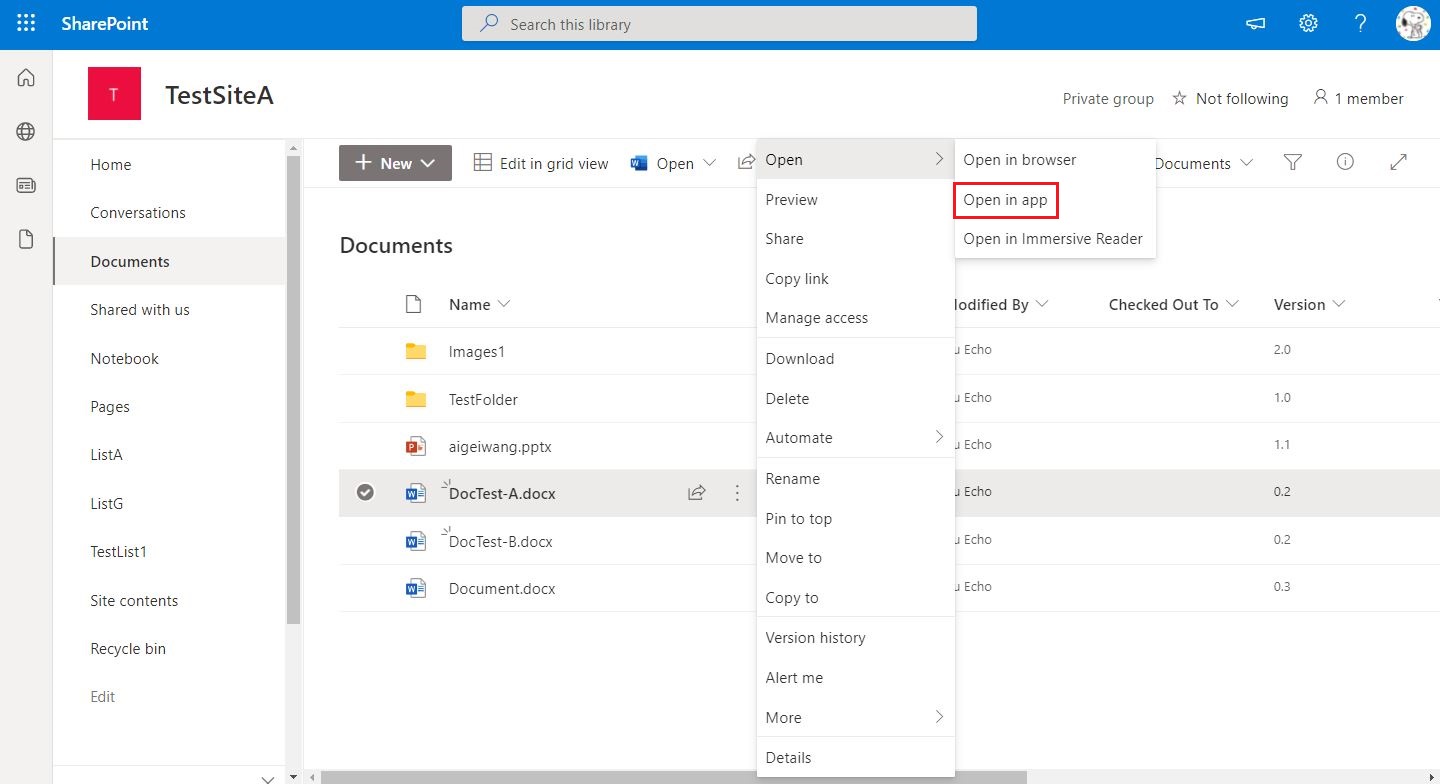Expand the Open dropdown in command bar
Image resolution: width=1440 pixels, height=784 pixels.
click(710, 163)
